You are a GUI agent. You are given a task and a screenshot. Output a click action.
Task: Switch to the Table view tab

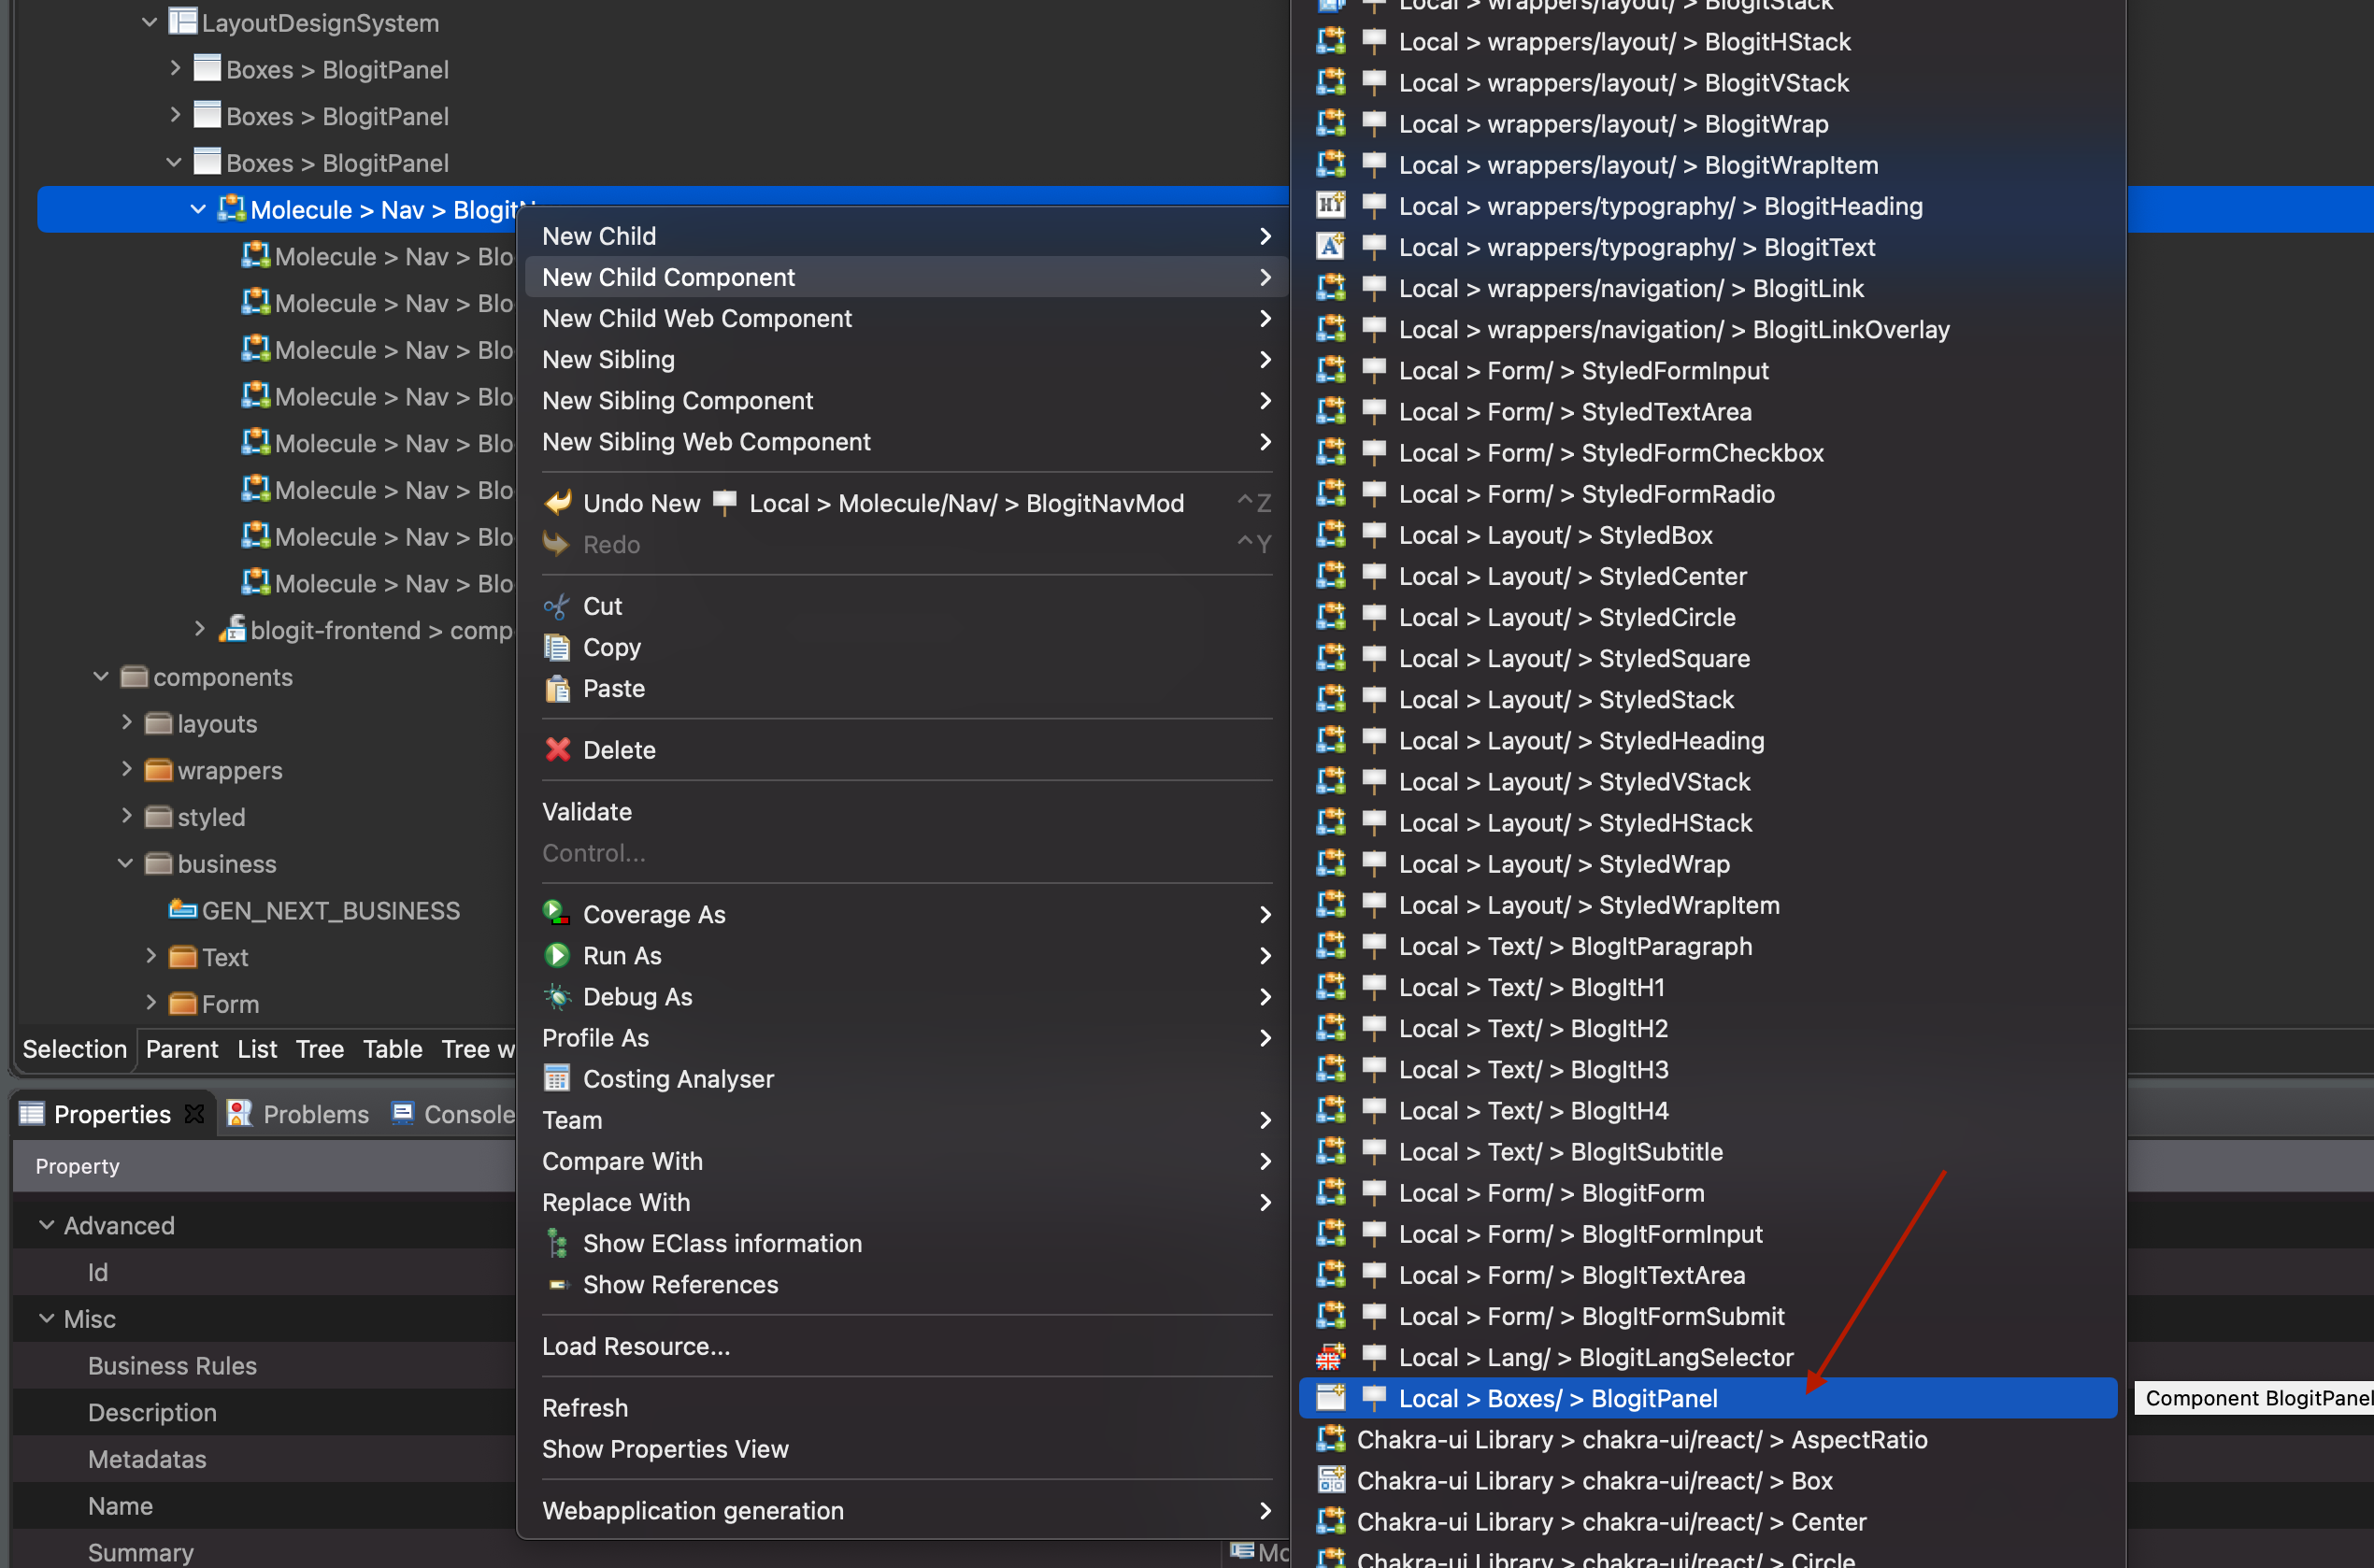click(392, 1049)
